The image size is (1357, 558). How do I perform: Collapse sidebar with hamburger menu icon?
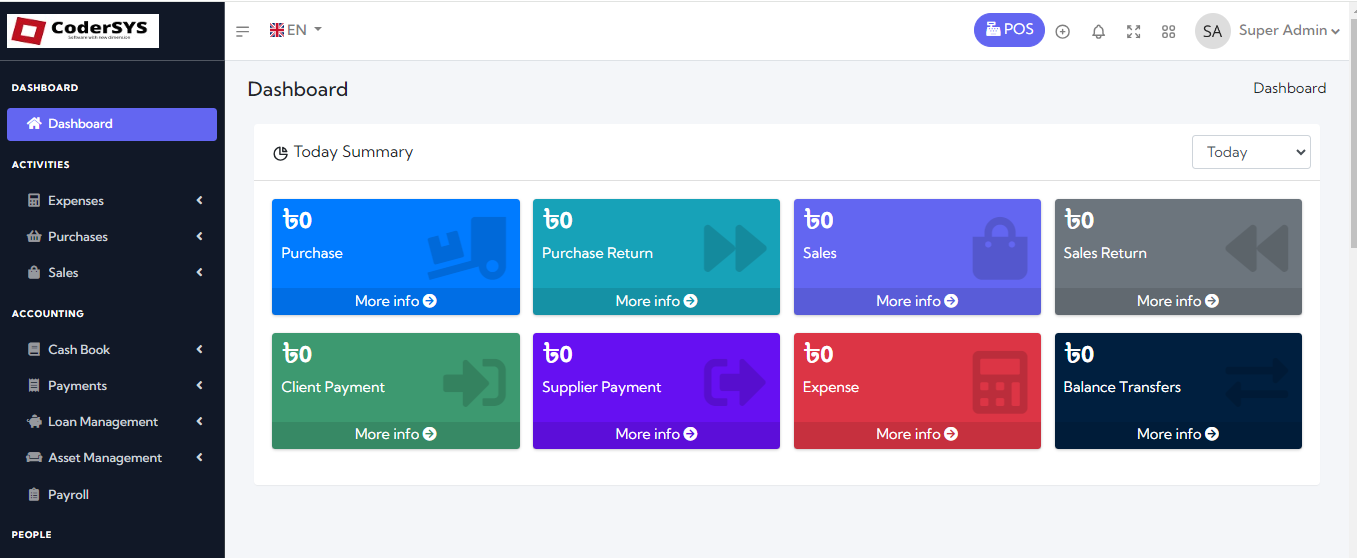[242, 31]
